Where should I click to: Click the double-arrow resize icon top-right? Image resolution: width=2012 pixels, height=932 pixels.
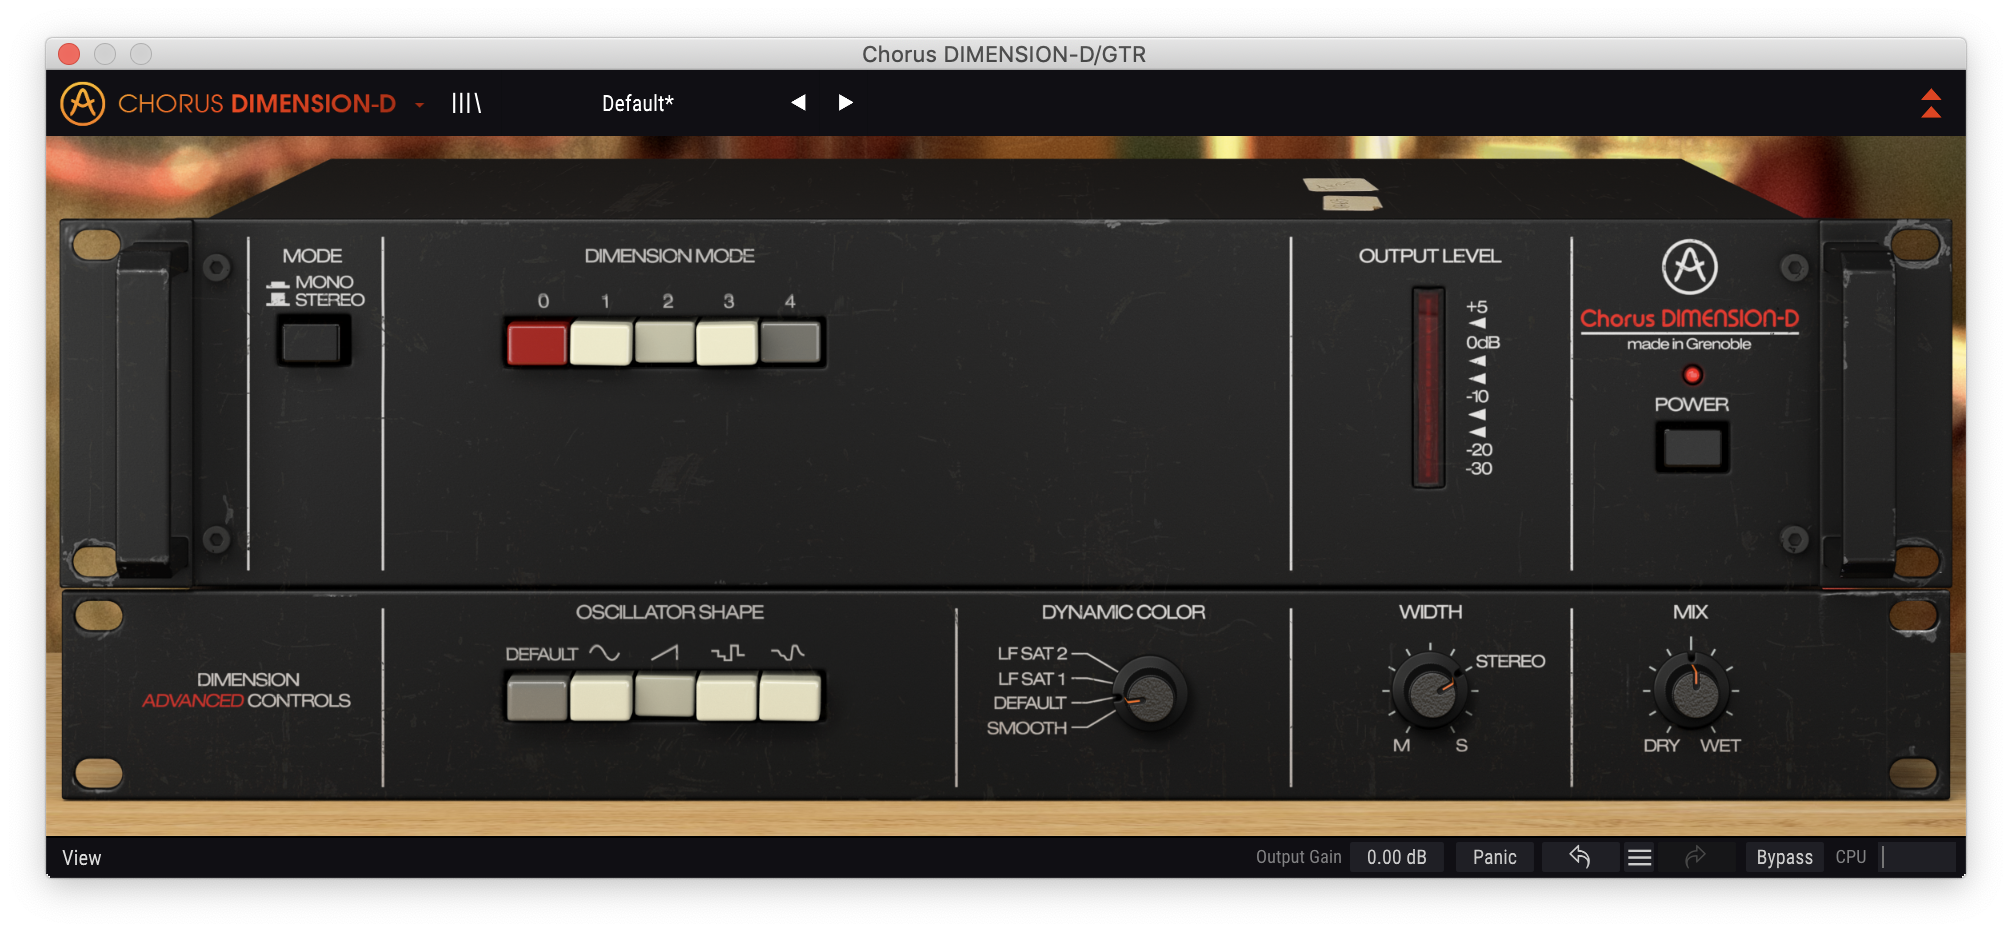coord(1930,102)
